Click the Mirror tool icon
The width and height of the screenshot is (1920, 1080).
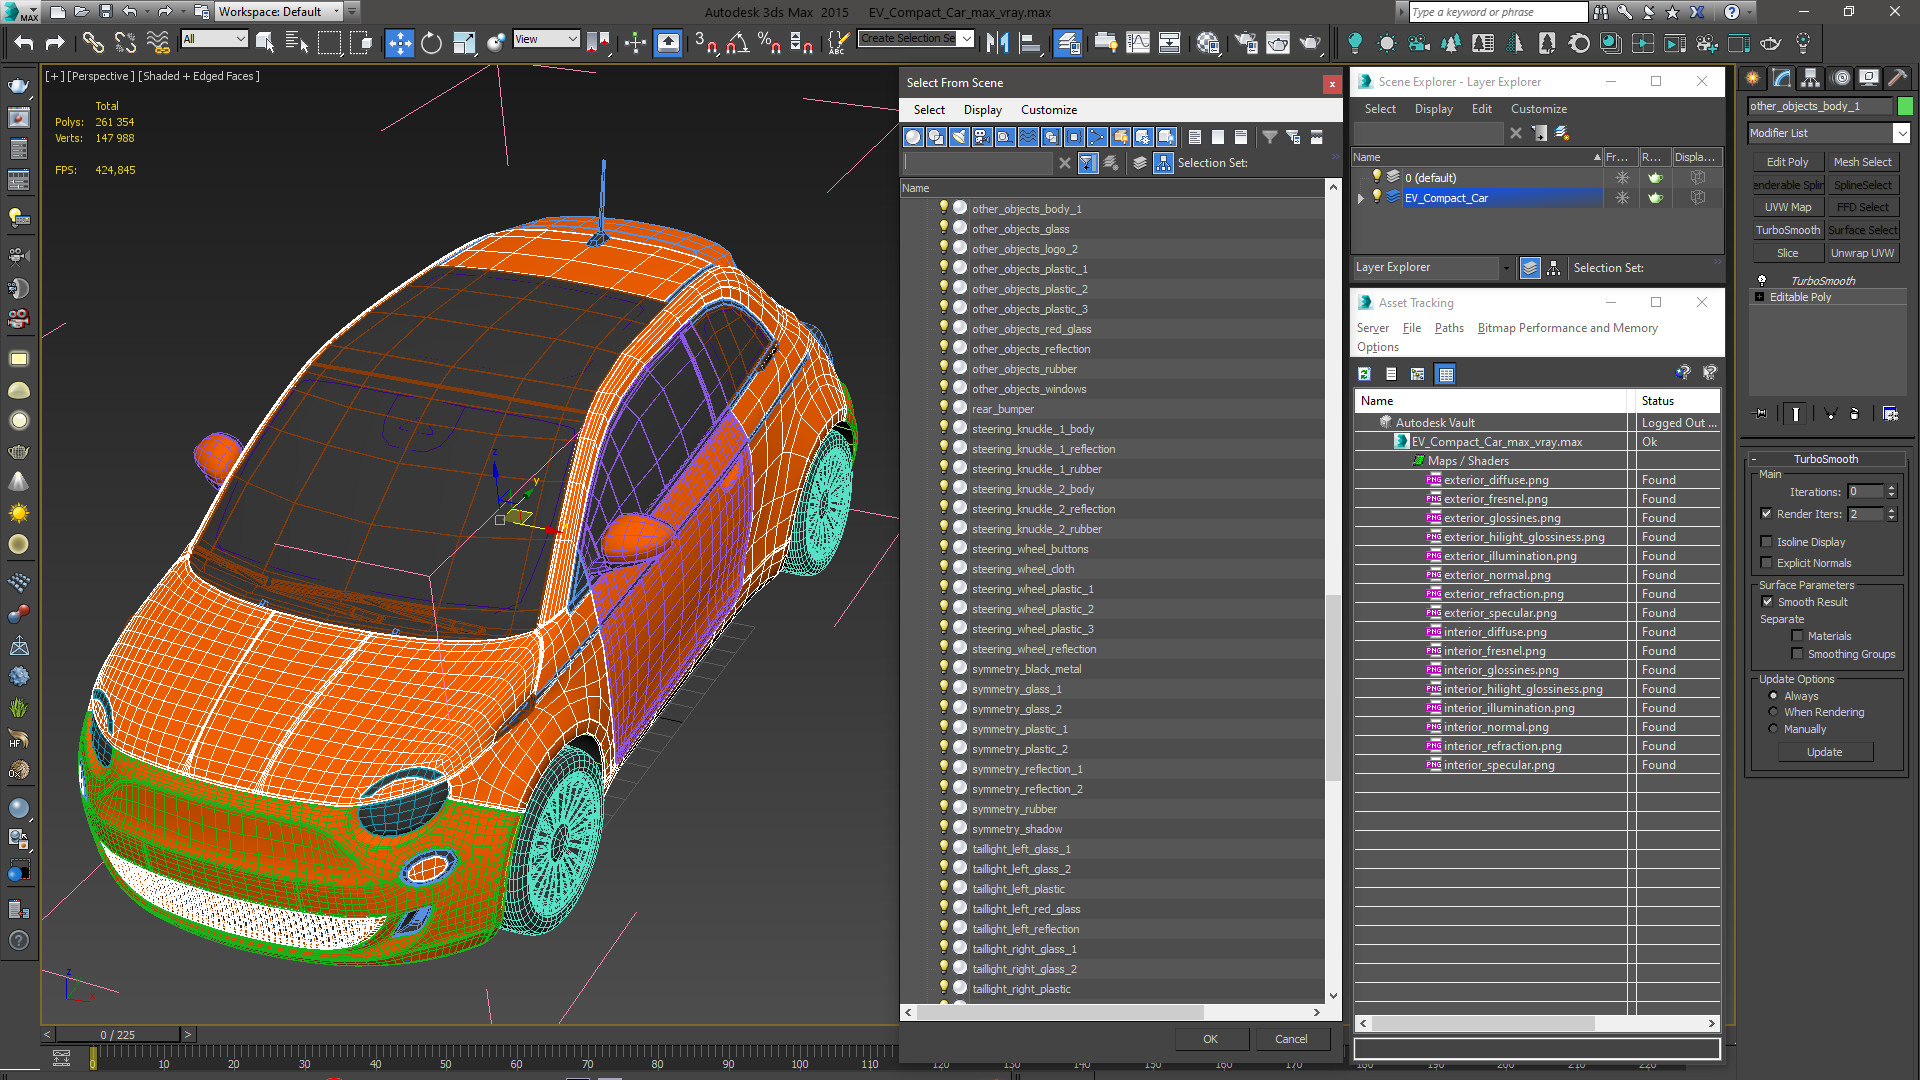997,42
